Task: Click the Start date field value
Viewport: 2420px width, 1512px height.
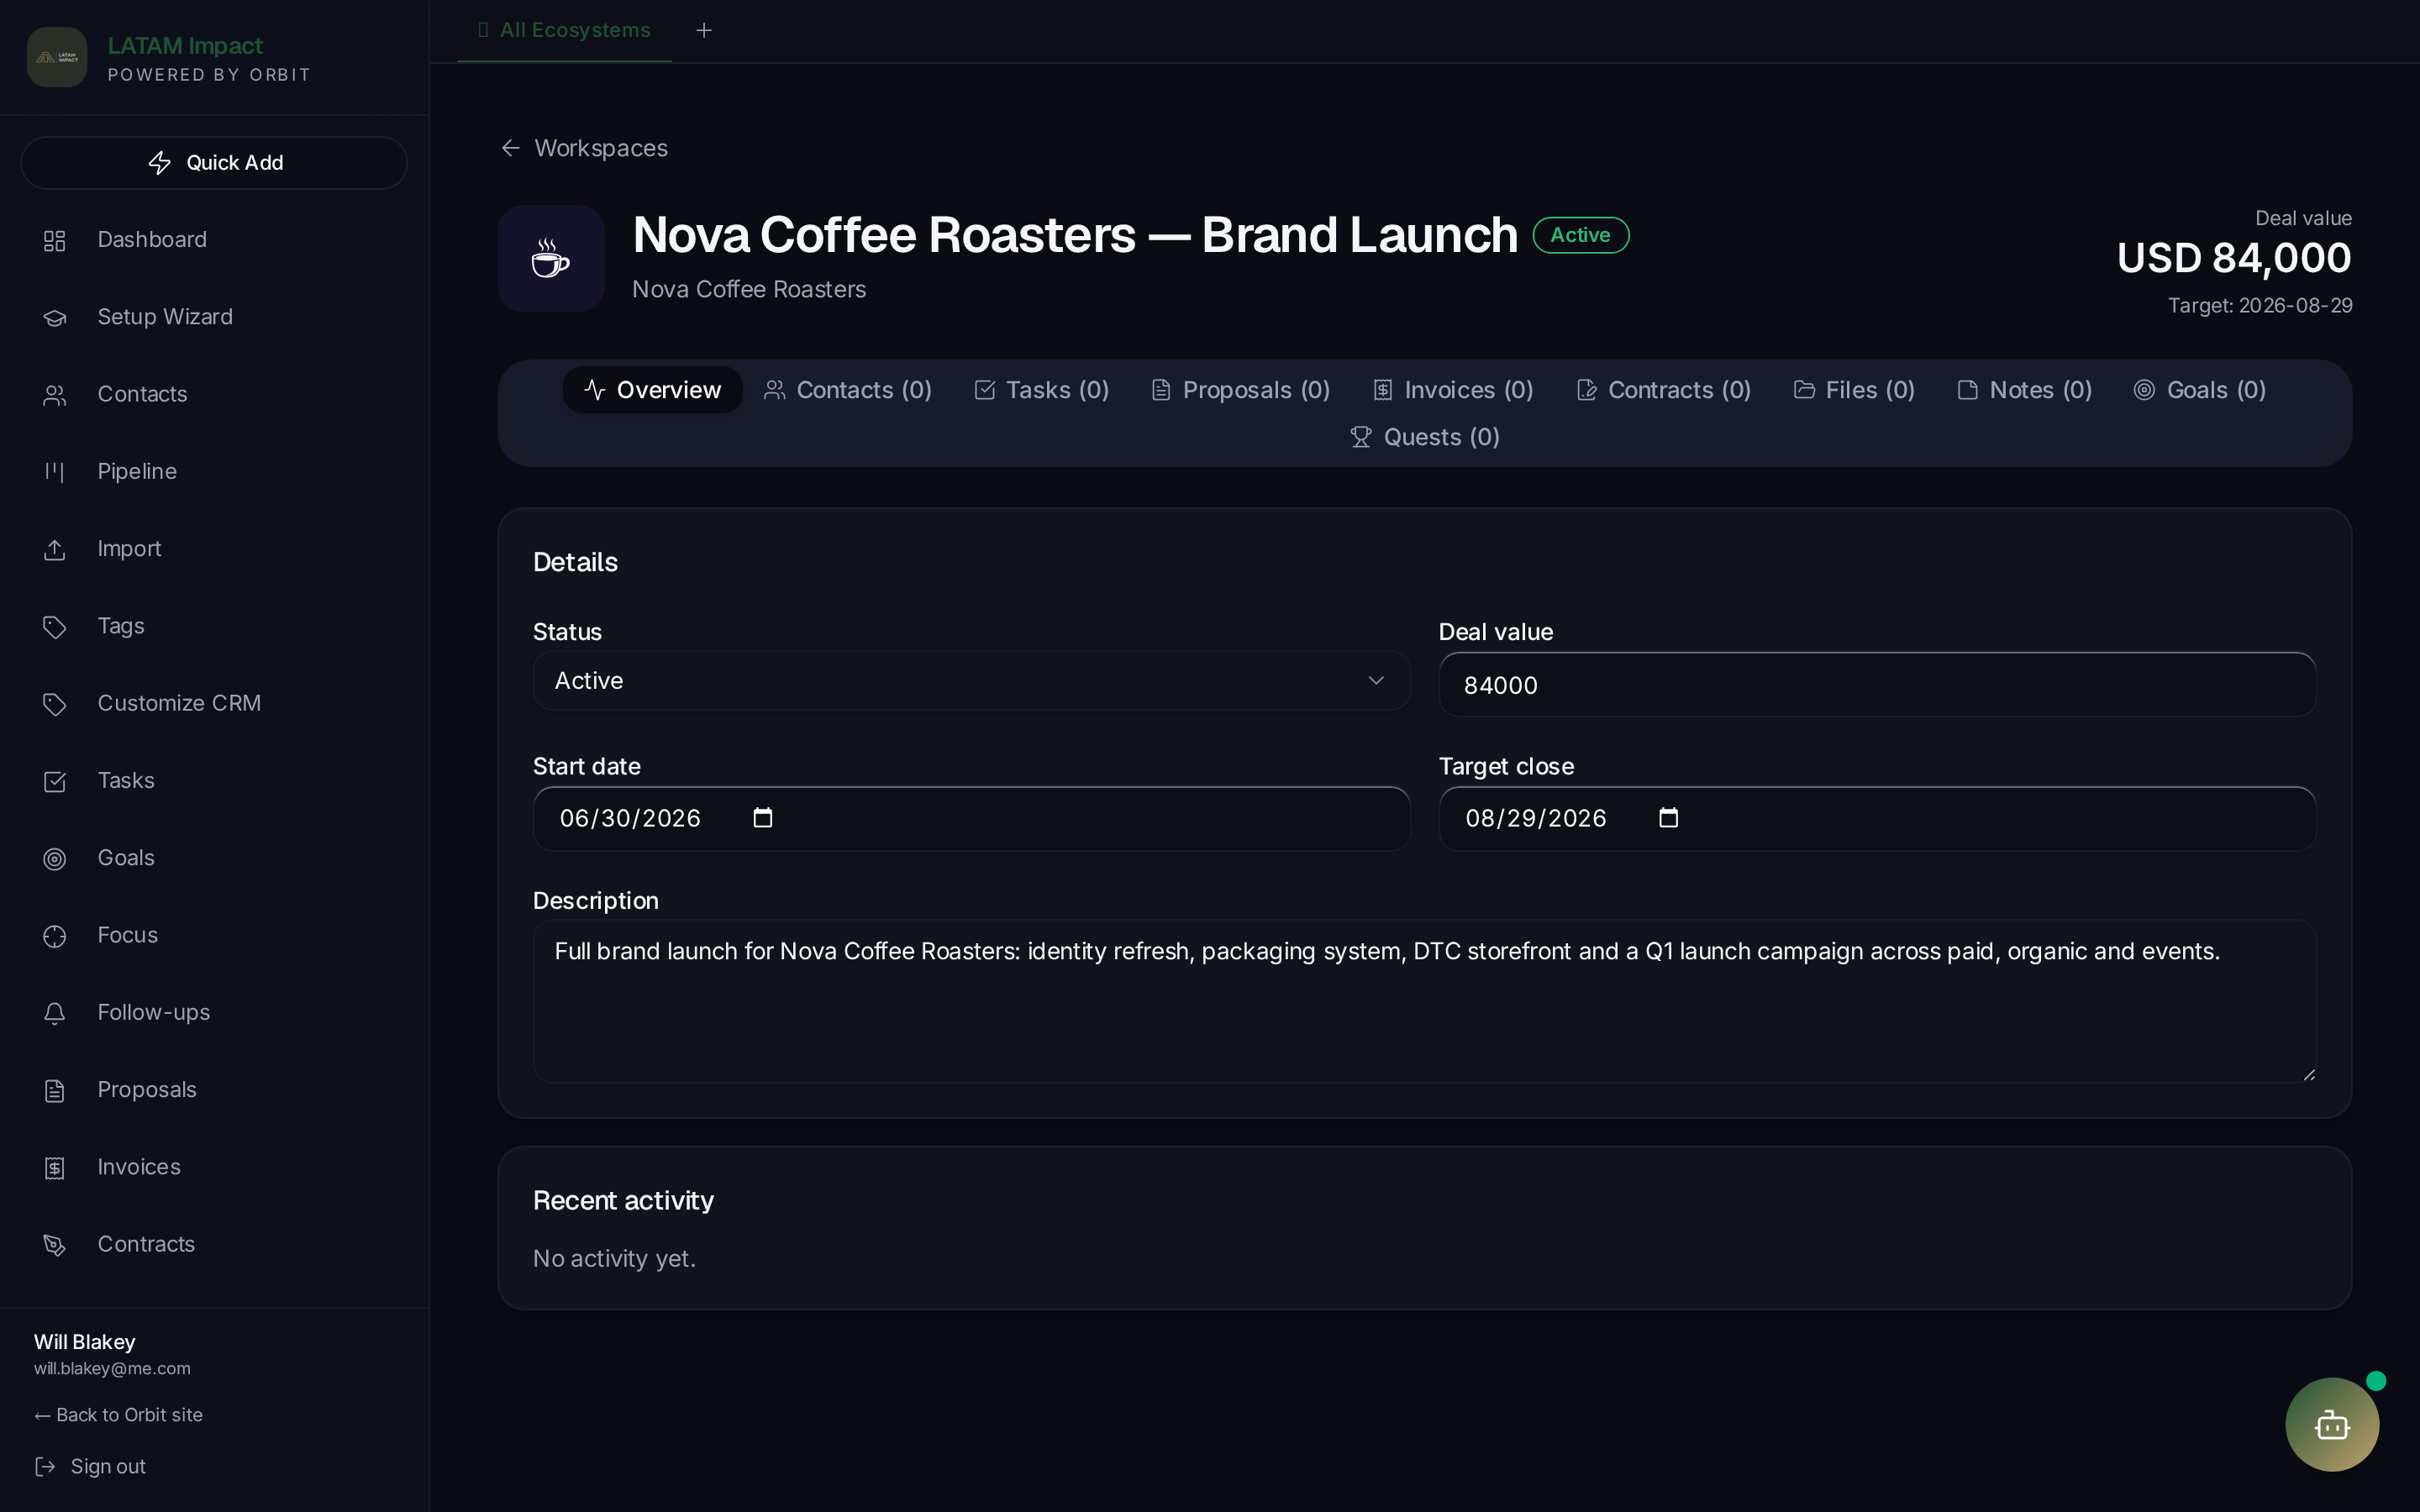Action: pos(630,819)
